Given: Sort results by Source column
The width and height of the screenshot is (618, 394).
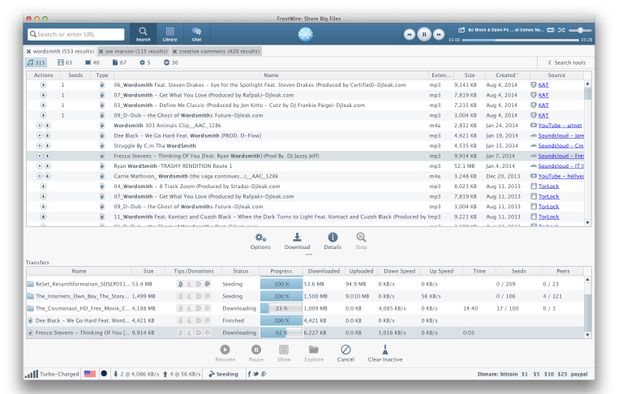Looking at the screenshot, I should tap(557, 75).
